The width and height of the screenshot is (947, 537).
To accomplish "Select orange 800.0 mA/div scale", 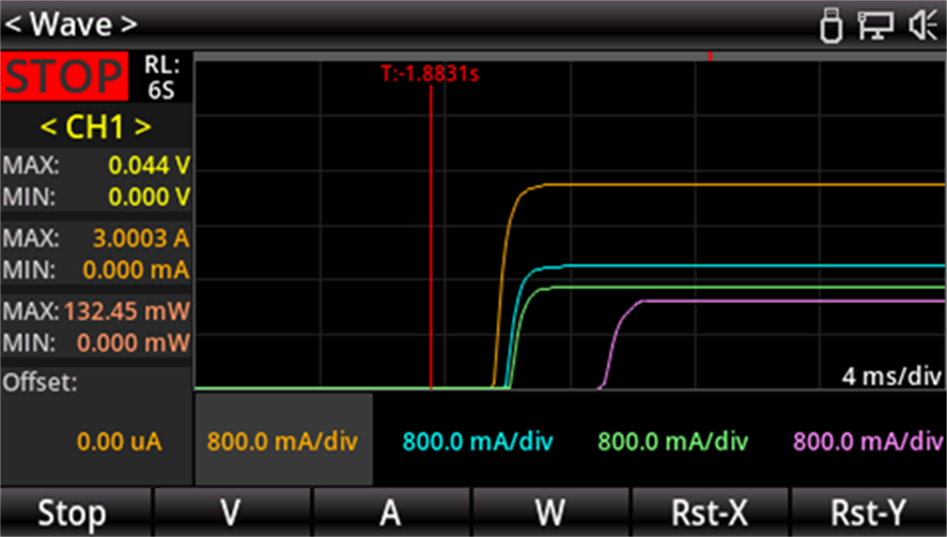I will 282,441.
